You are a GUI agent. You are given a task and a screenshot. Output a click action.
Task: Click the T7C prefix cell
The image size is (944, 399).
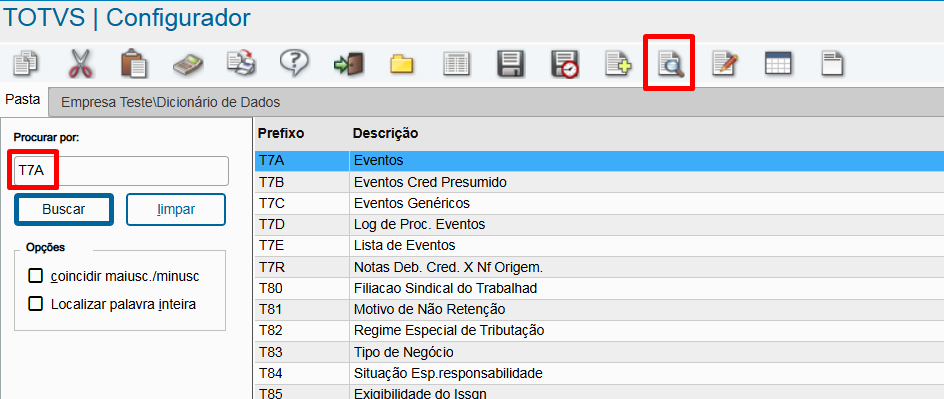click(x=302, y=203)
